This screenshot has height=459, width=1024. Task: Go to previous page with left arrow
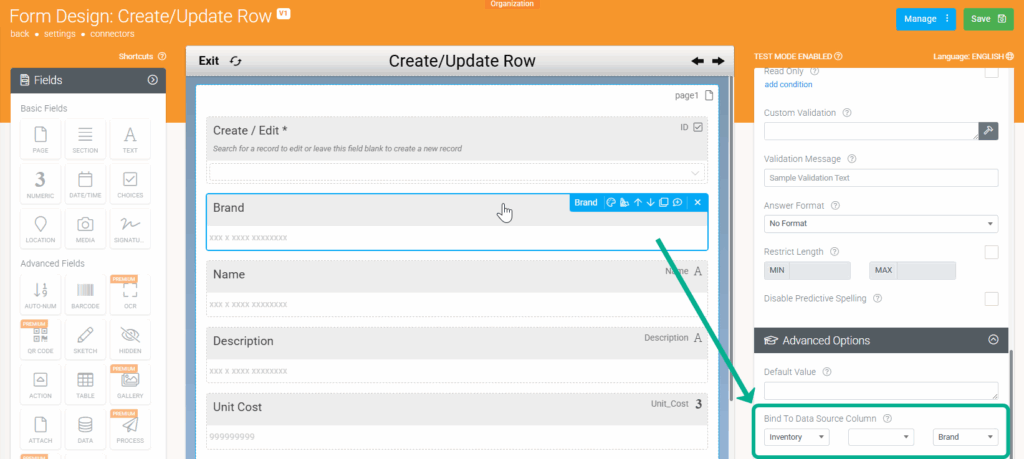[697, 61]
